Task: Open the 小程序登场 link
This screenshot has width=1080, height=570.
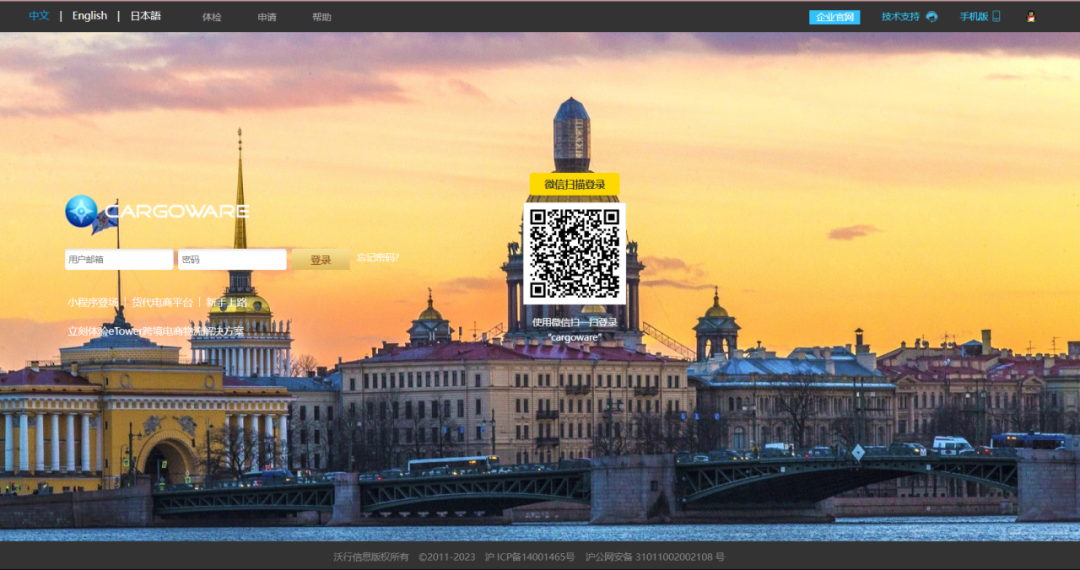Action: (93, 302)
